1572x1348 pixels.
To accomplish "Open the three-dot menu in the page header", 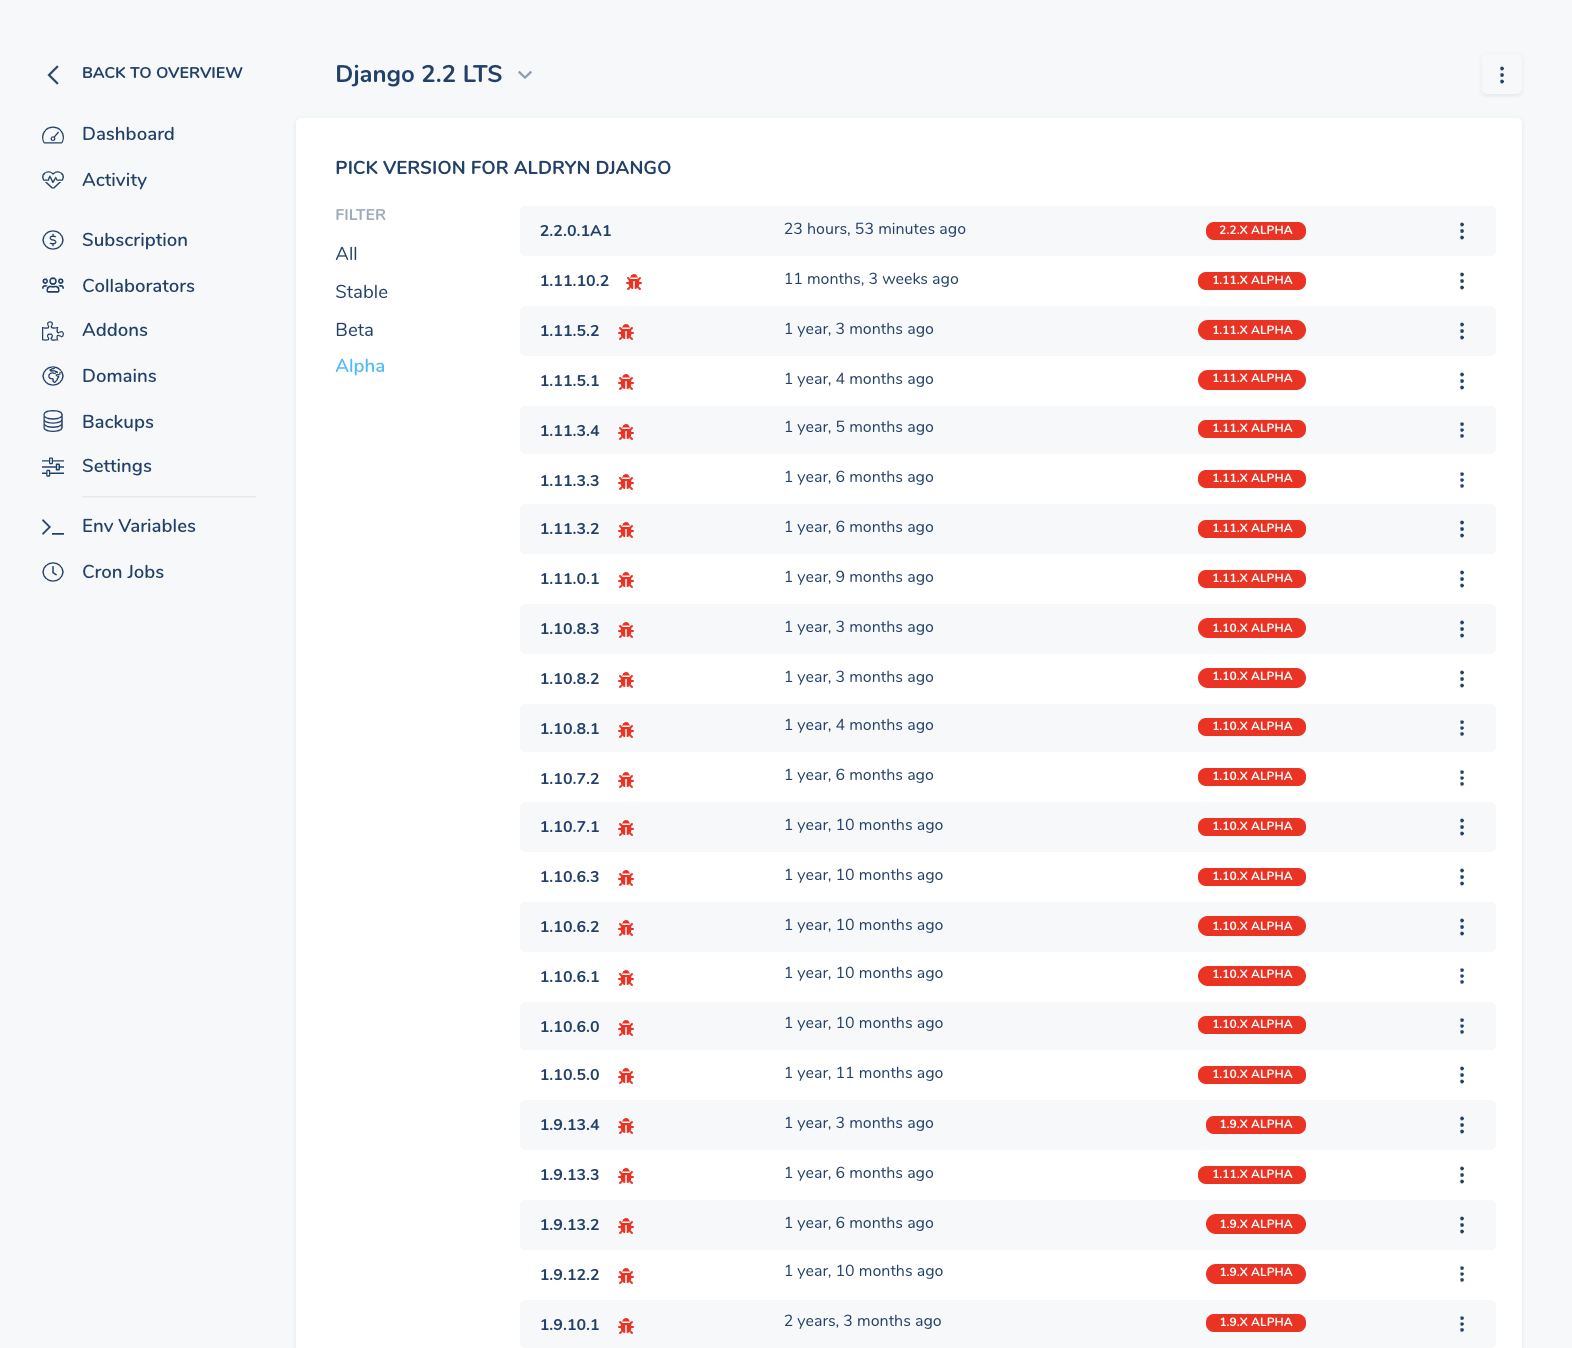I will point(1502,75).
